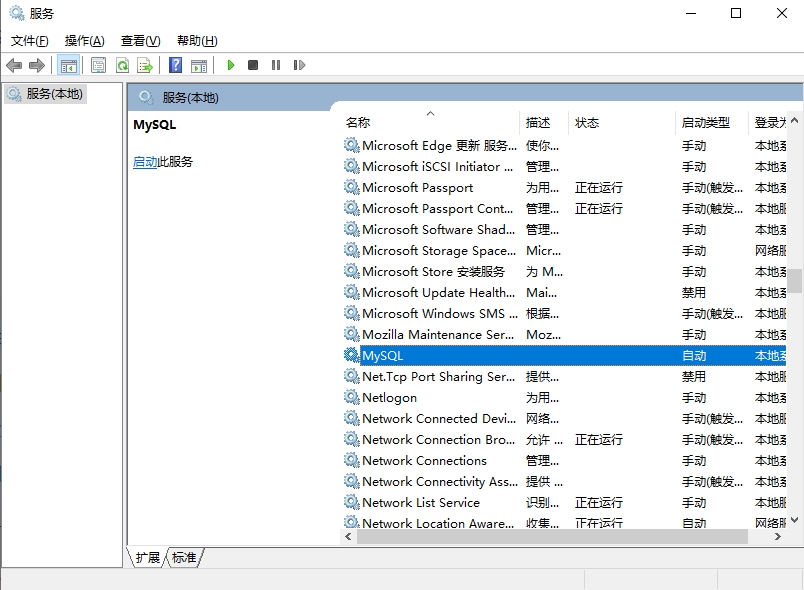
Task: Click the Forward arrow in the toolbar
Action: pyautogui.click(x=37, y=65)
